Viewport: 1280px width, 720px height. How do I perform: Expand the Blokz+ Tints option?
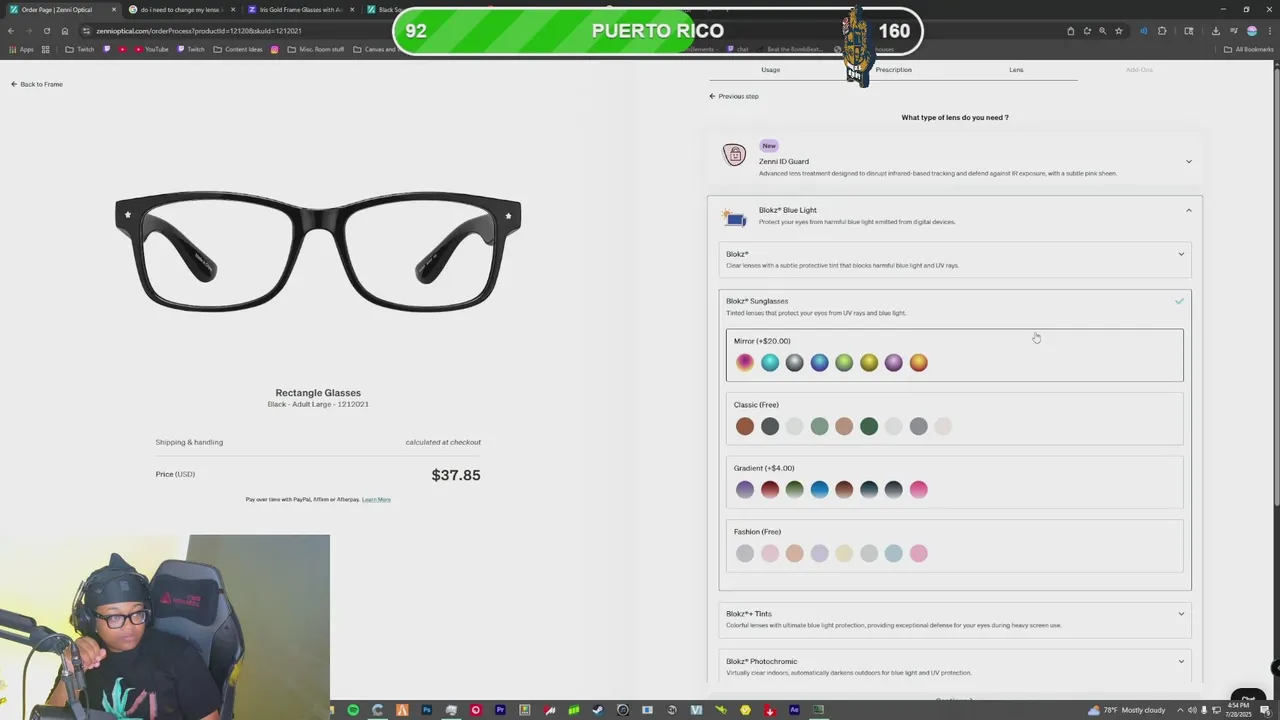click(1181, 614)
